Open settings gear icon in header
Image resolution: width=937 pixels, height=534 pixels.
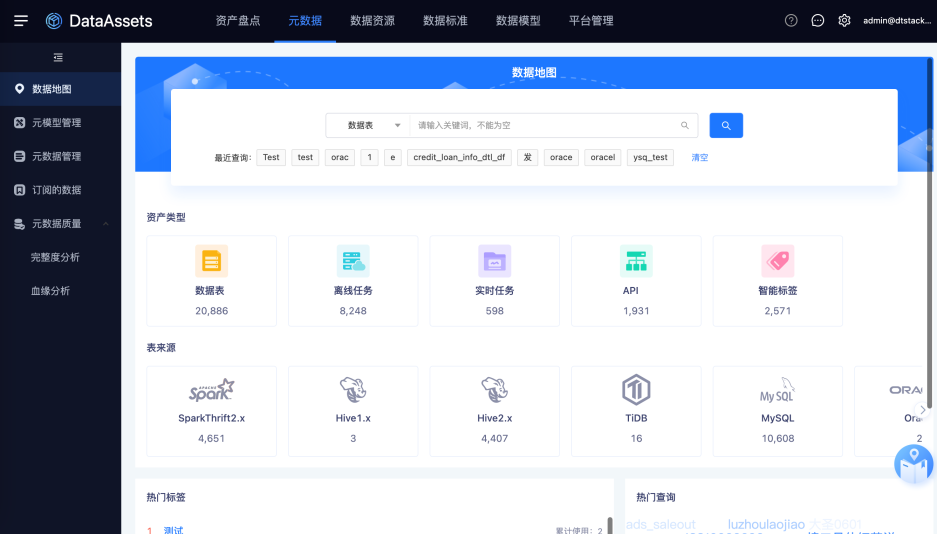click(x=844, y=20)
